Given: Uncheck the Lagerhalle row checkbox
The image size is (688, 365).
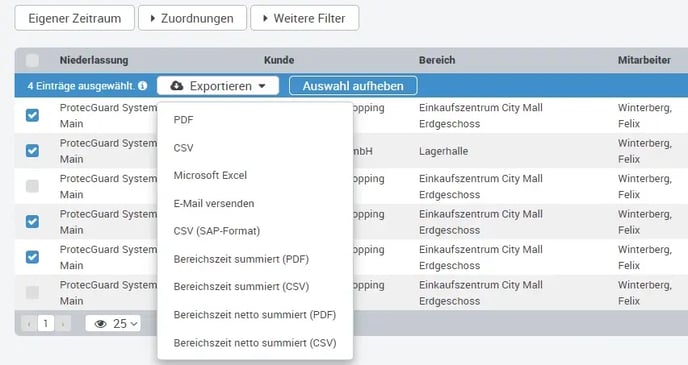Looking at the screenshot, I should click(32, 150).
